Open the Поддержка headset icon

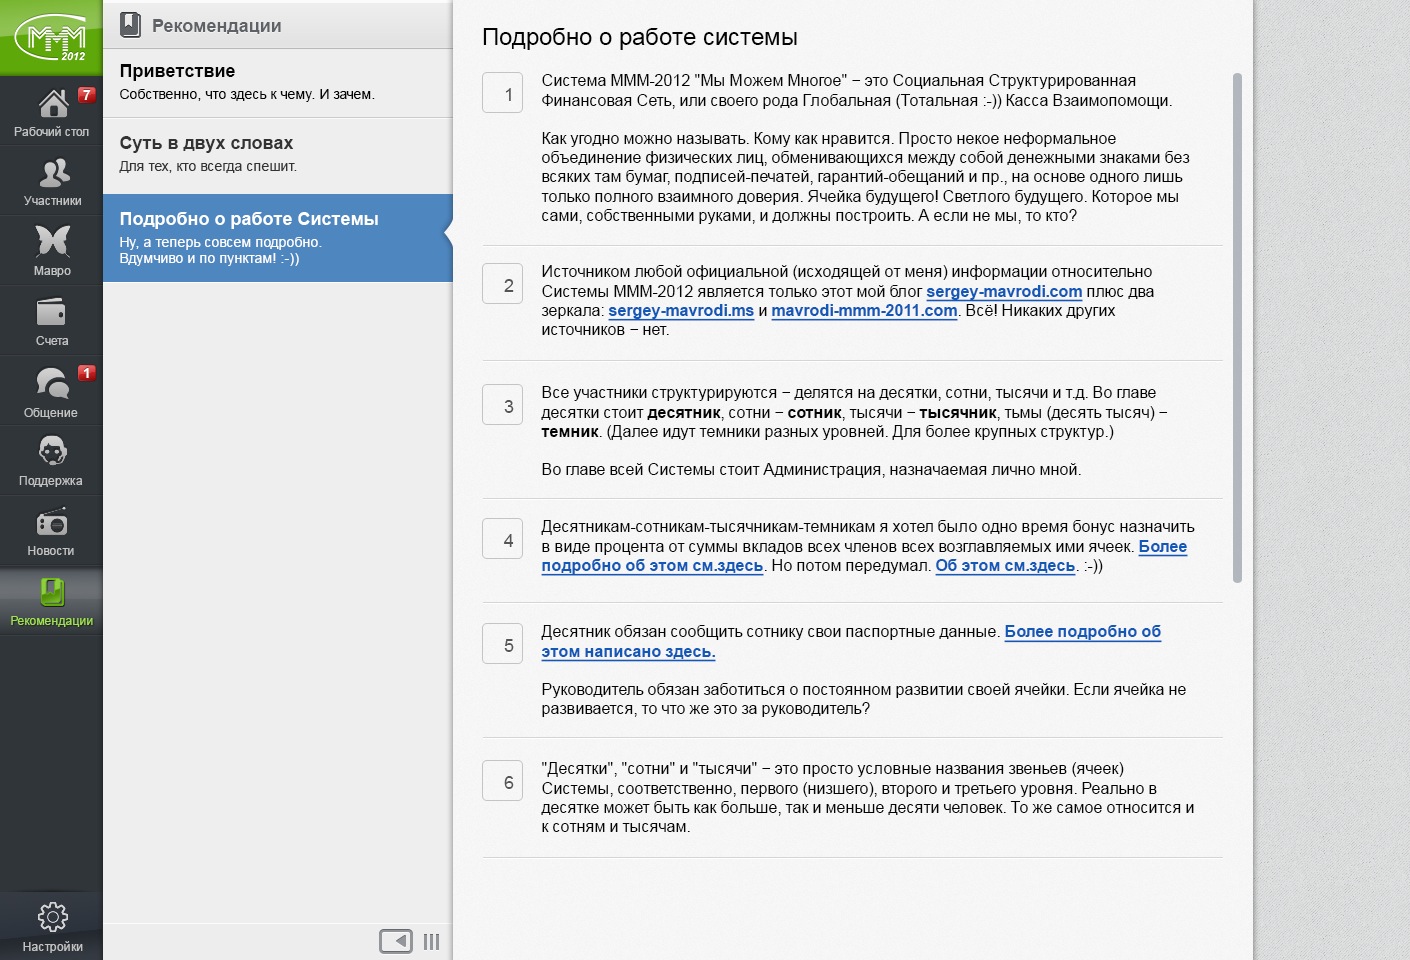pos(52,451)
